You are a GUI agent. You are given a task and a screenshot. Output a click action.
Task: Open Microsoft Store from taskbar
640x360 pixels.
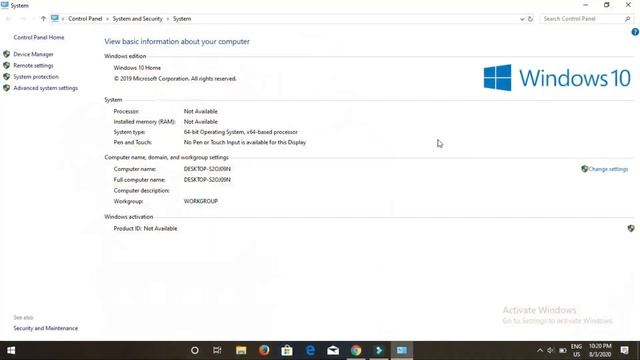(x=287, y=350)
